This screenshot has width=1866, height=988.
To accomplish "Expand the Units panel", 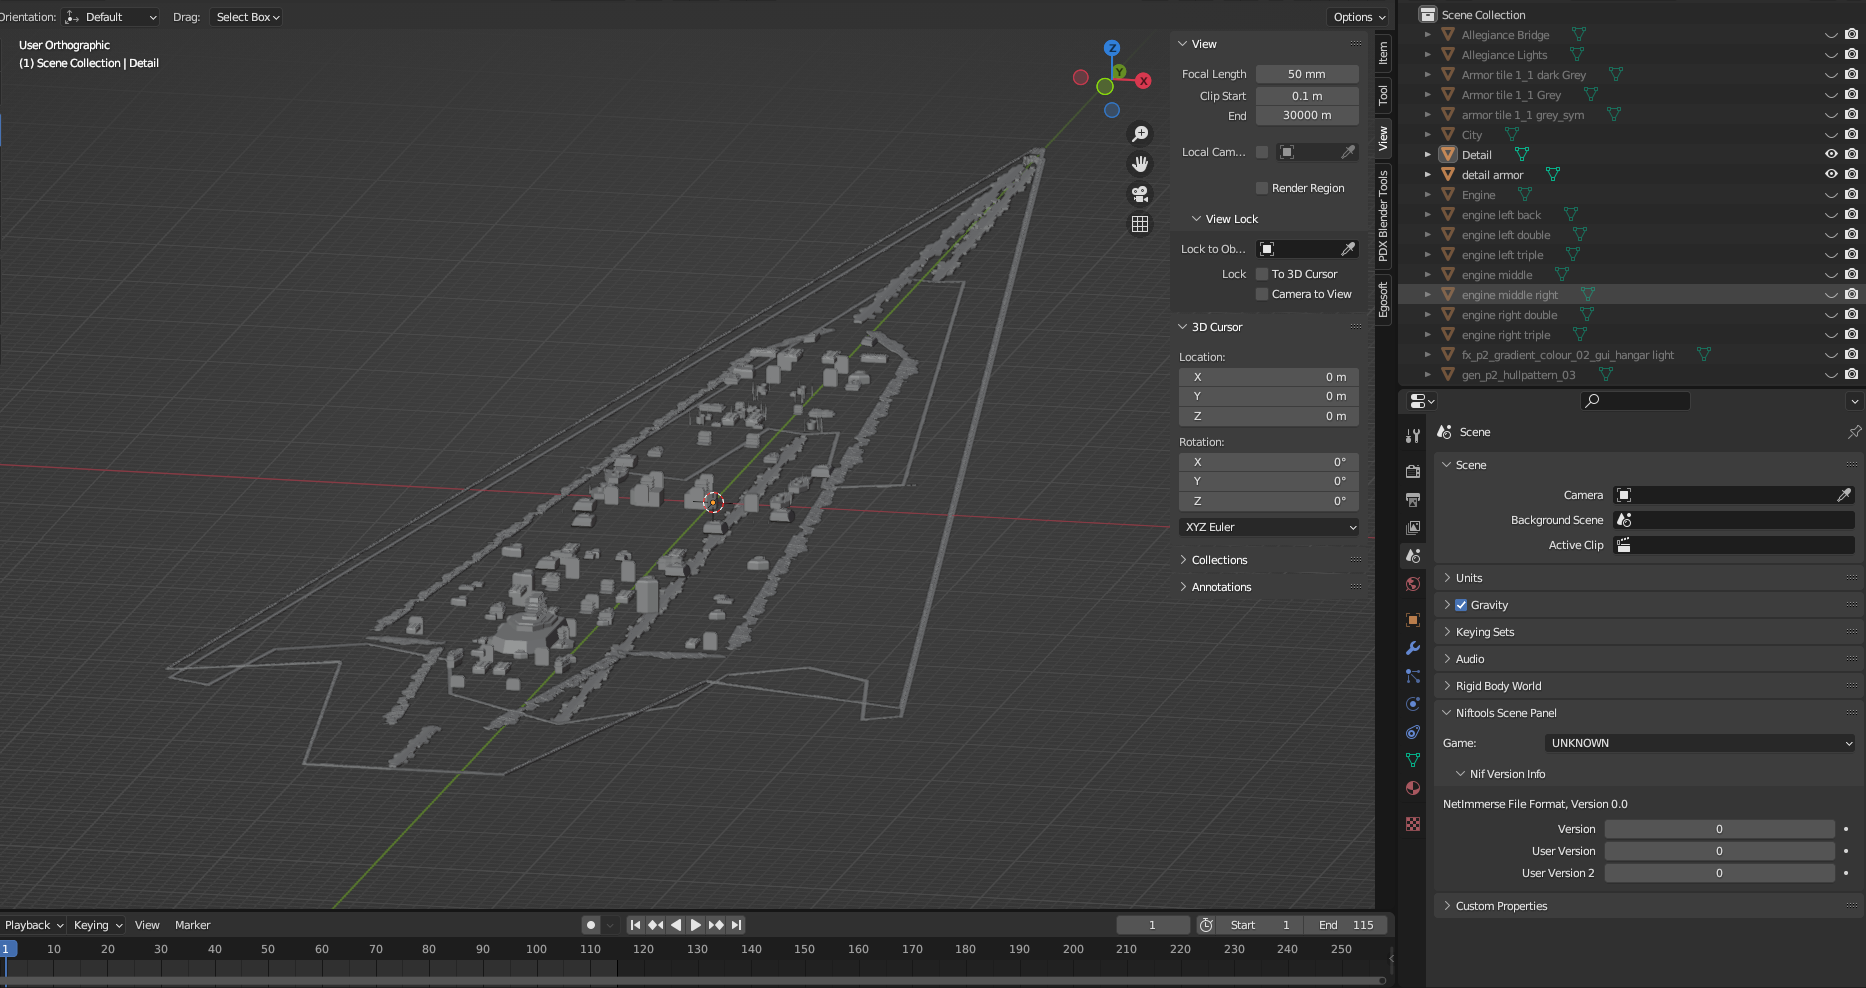I will pos(1469,578).
